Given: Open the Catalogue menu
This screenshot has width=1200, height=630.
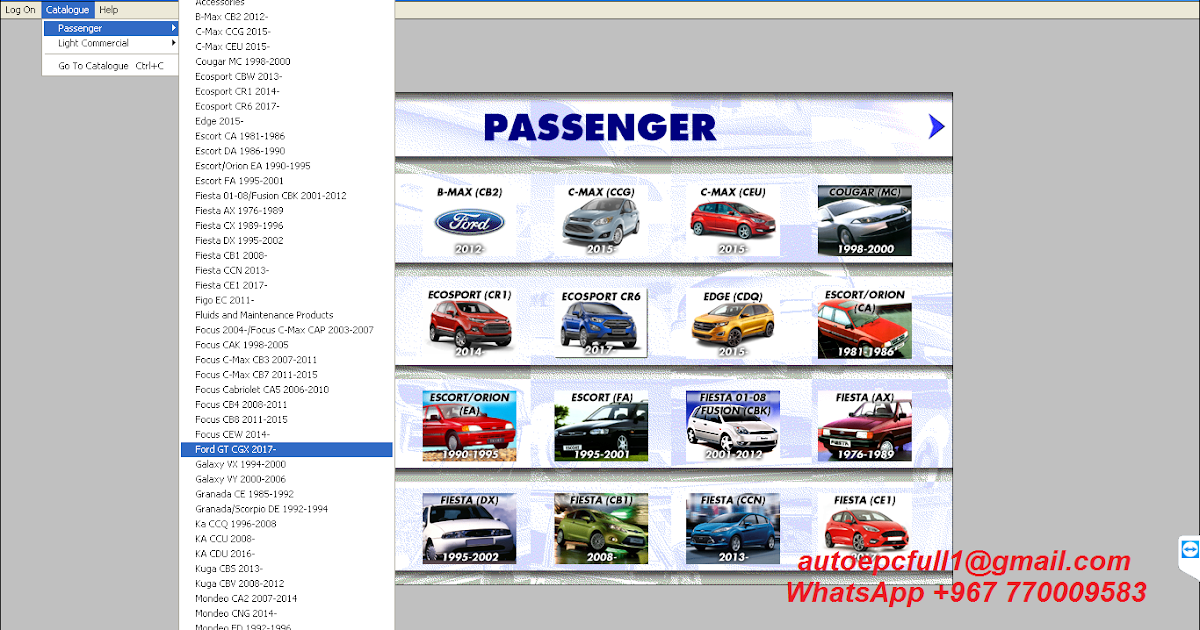Looking at the screenshot, I should tap(68, 10).
